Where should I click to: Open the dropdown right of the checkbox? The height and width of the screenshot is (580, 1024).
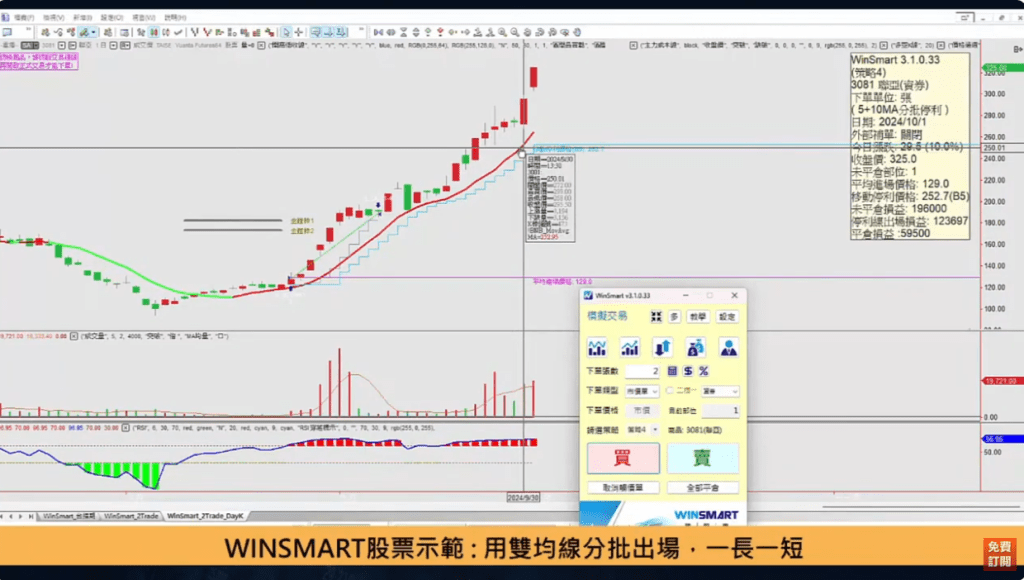(720, 391)
